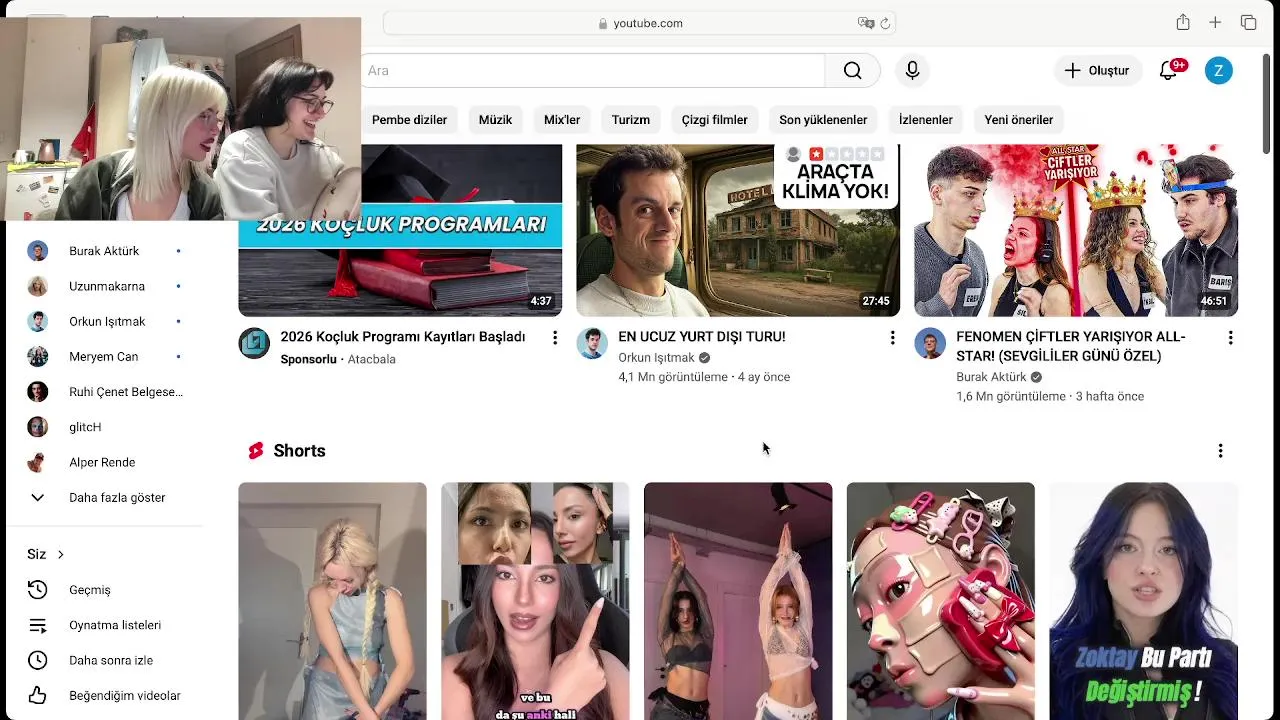The height and width of the screenshot is (720, 1280).
Task: Open Zoktay Bu Partı Değiştirmiş Short
Action: click(1144, 601)
